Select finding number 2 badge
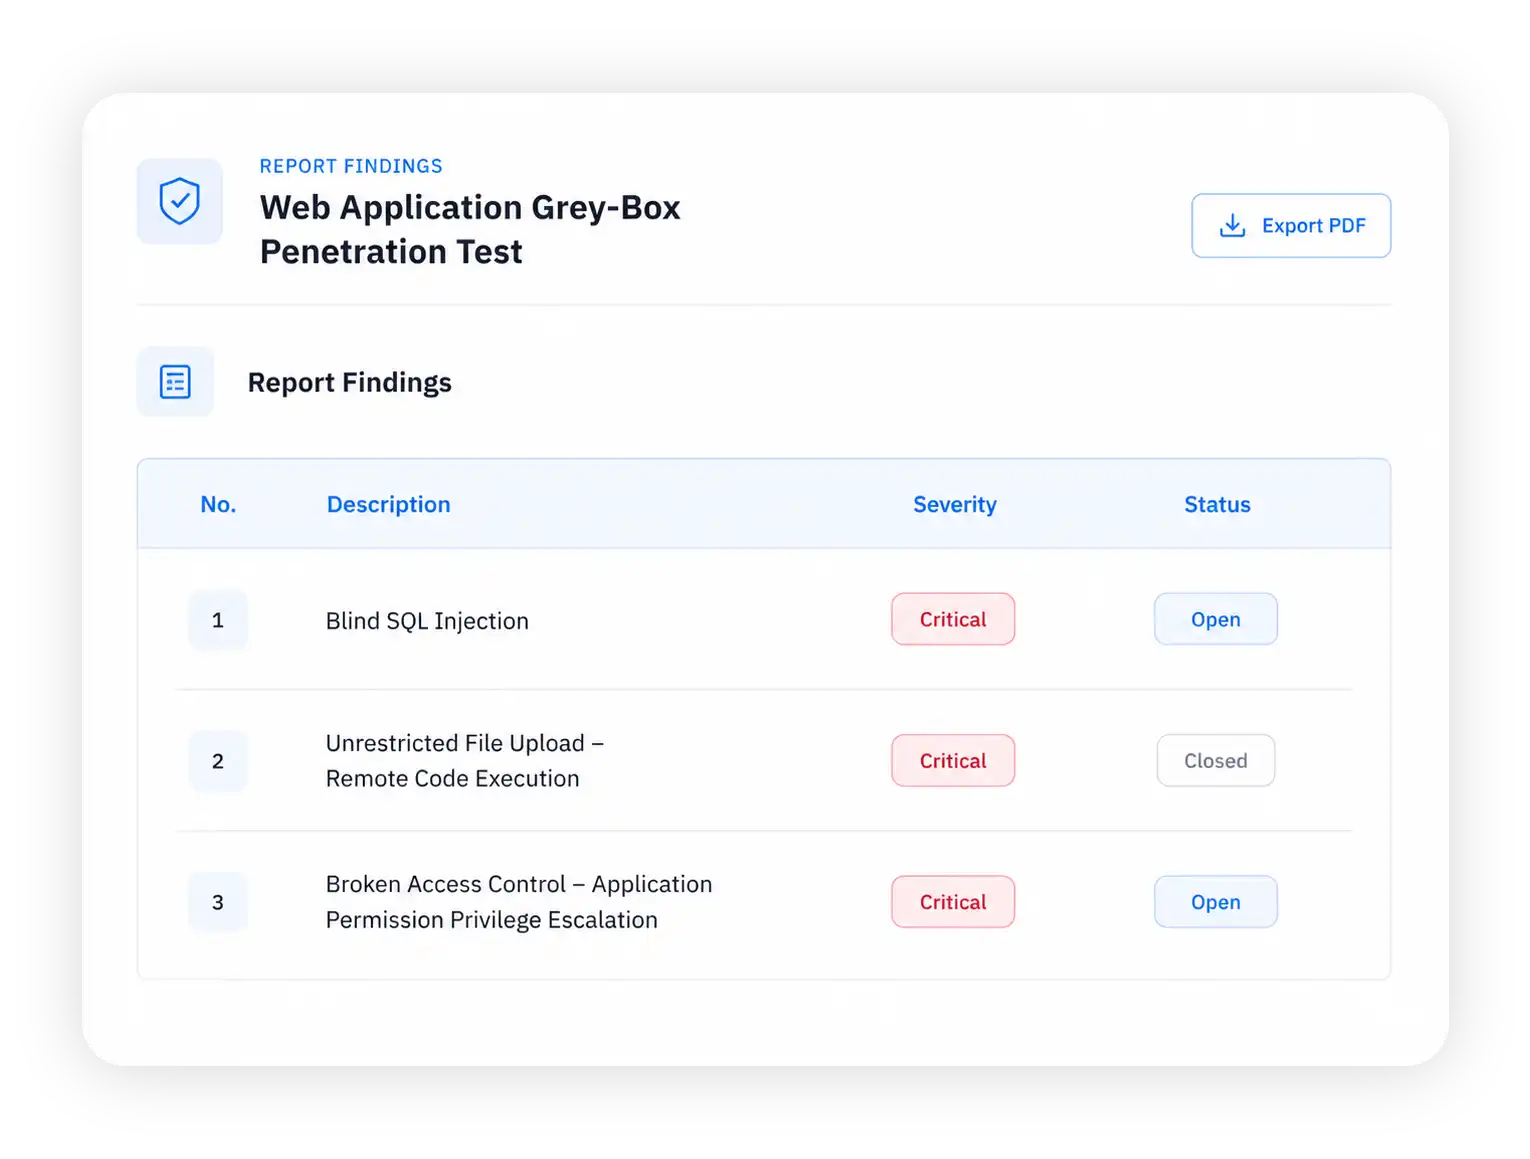 click(218, 761)
